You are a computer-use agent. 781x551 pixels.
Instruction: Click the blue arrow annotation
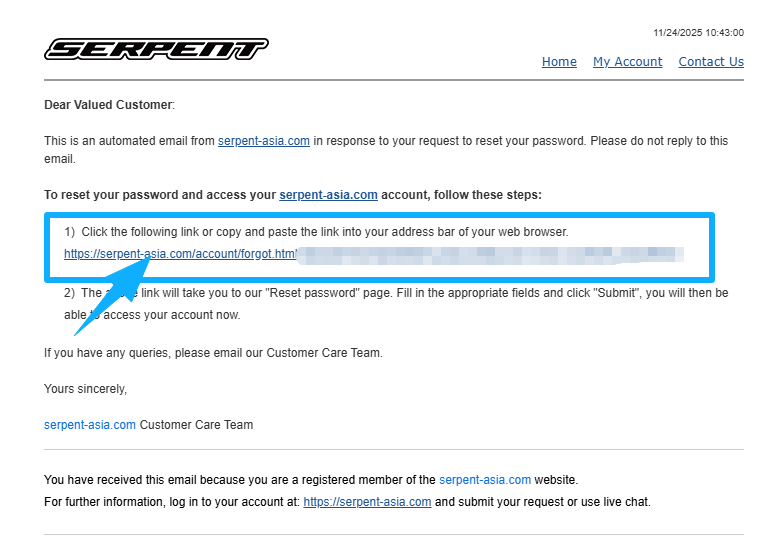pos(112,297)
